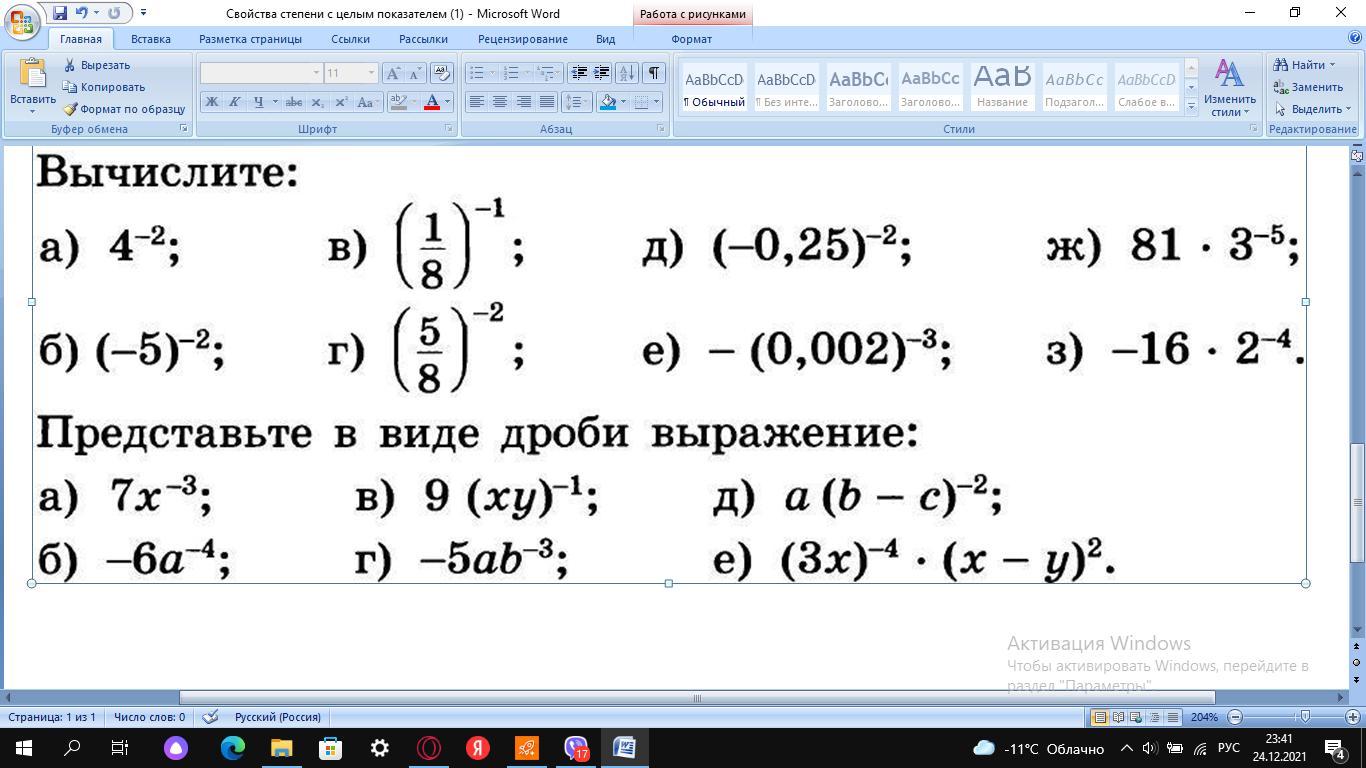Decrease paragraph indent

[579, 73]
